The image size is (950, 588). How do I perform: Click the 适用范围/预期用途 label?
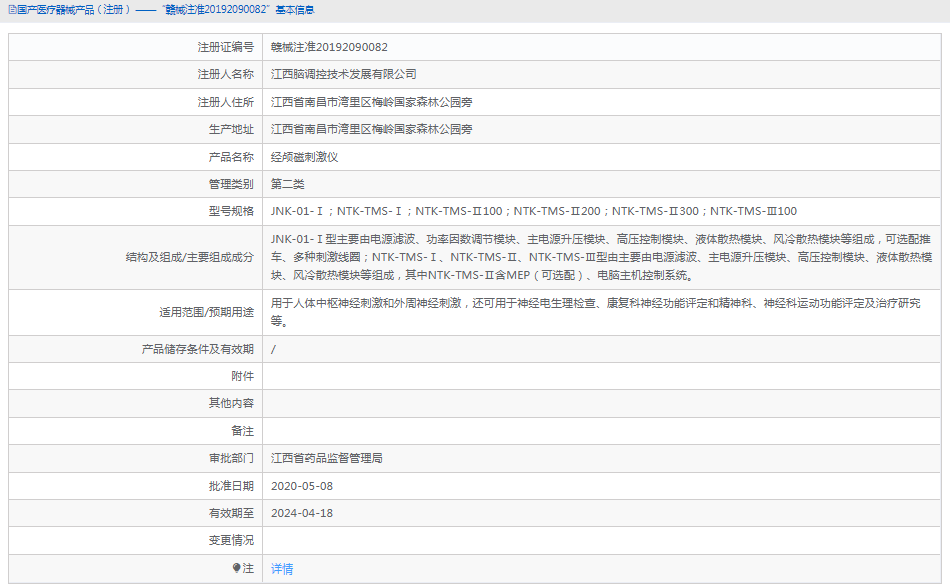(x=206, y=312)
